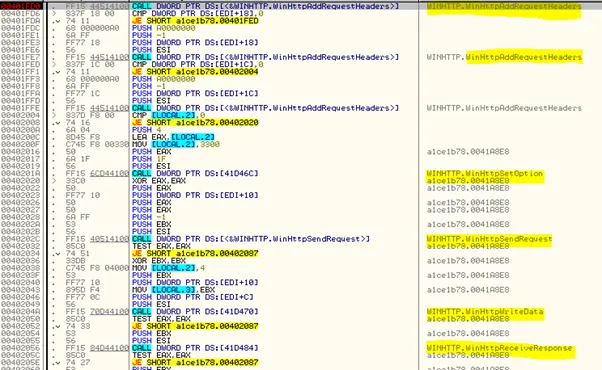Select the WINHTTP.WinHttpReceiveResponse comment
Screen dimensions: 602x370
(499, 348)
